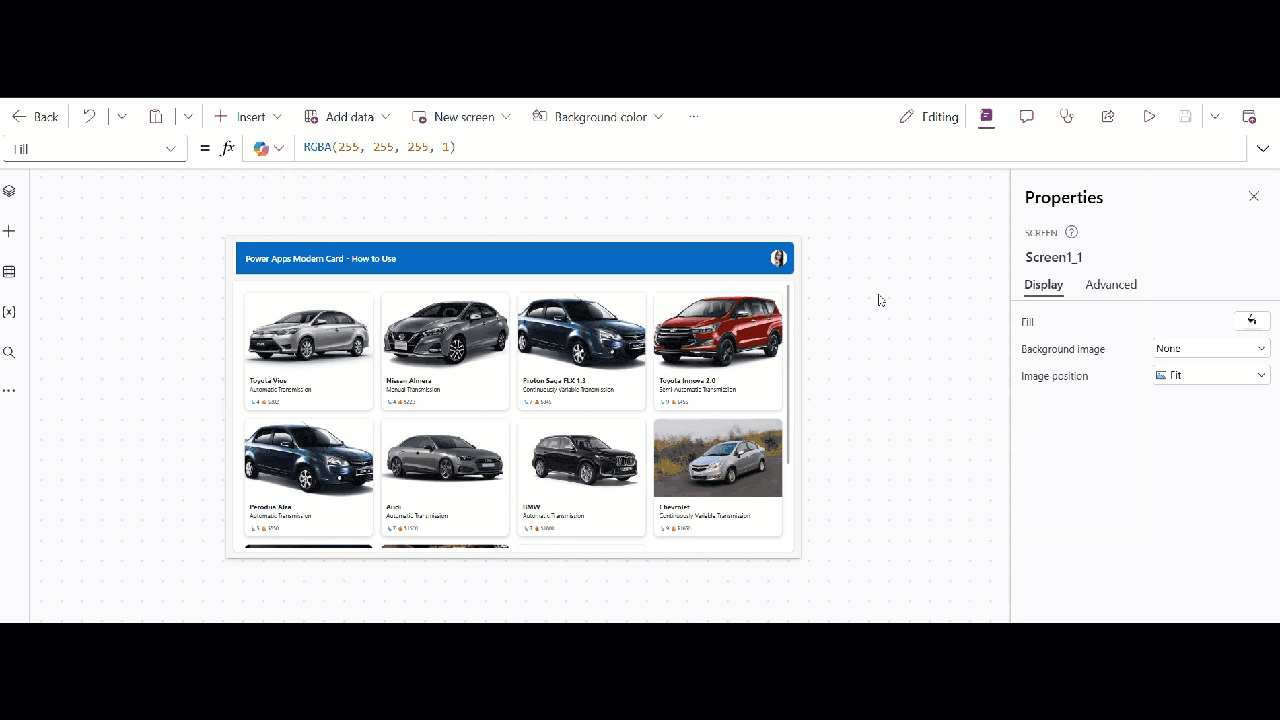
Task: Run the App checker stethoscope icon
Action: [1067, 117]
